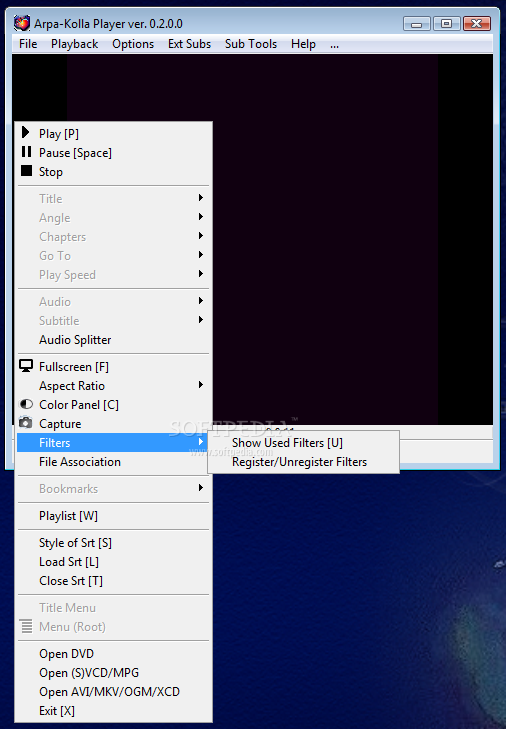This screenshot has height=729, width=506.
Task: Click the Play [P] triangle icon
Action: (x=26, y=133)
